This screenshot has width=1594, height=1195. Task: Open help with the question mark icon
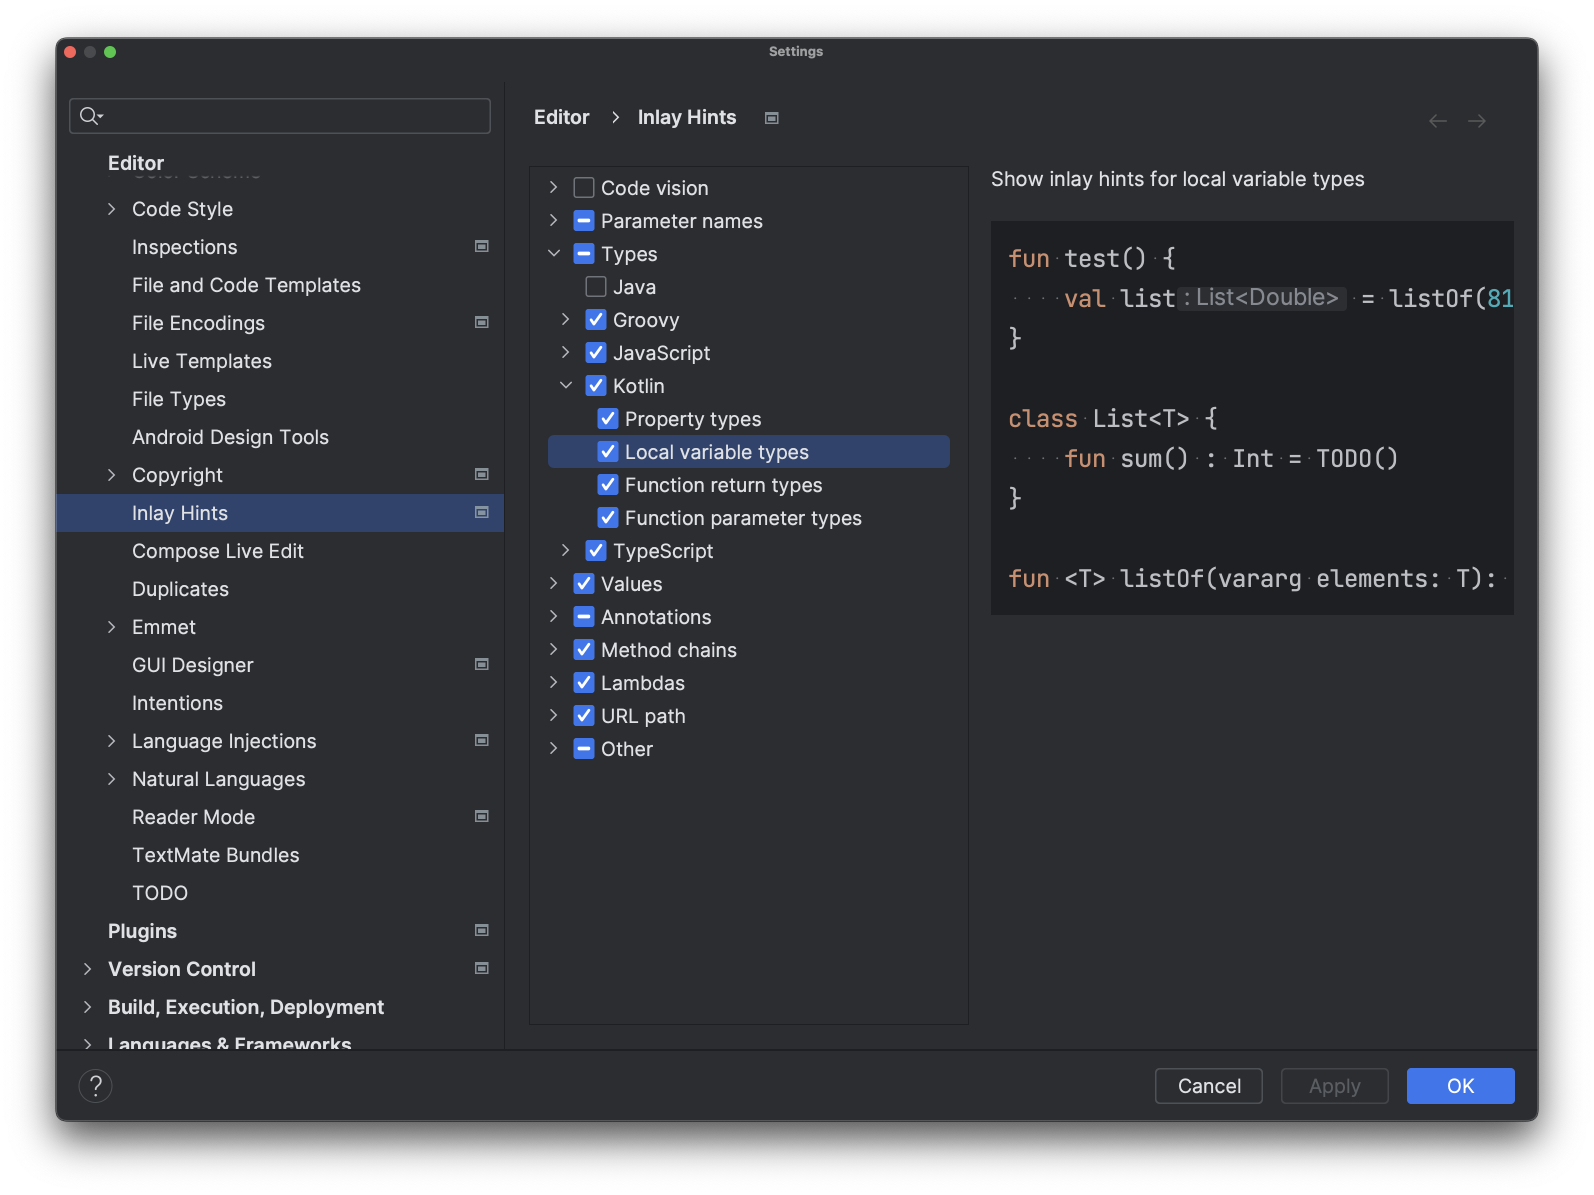tap(96, 1086)
